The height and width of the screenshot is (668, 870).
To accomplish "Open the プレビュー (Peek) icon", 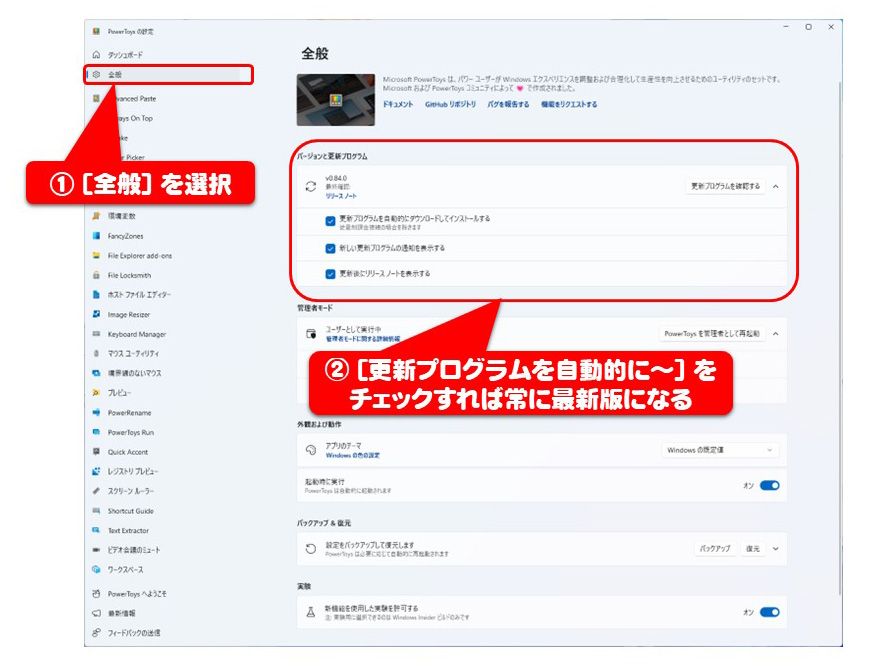I will pyautogui.click(x=97, y=392).
